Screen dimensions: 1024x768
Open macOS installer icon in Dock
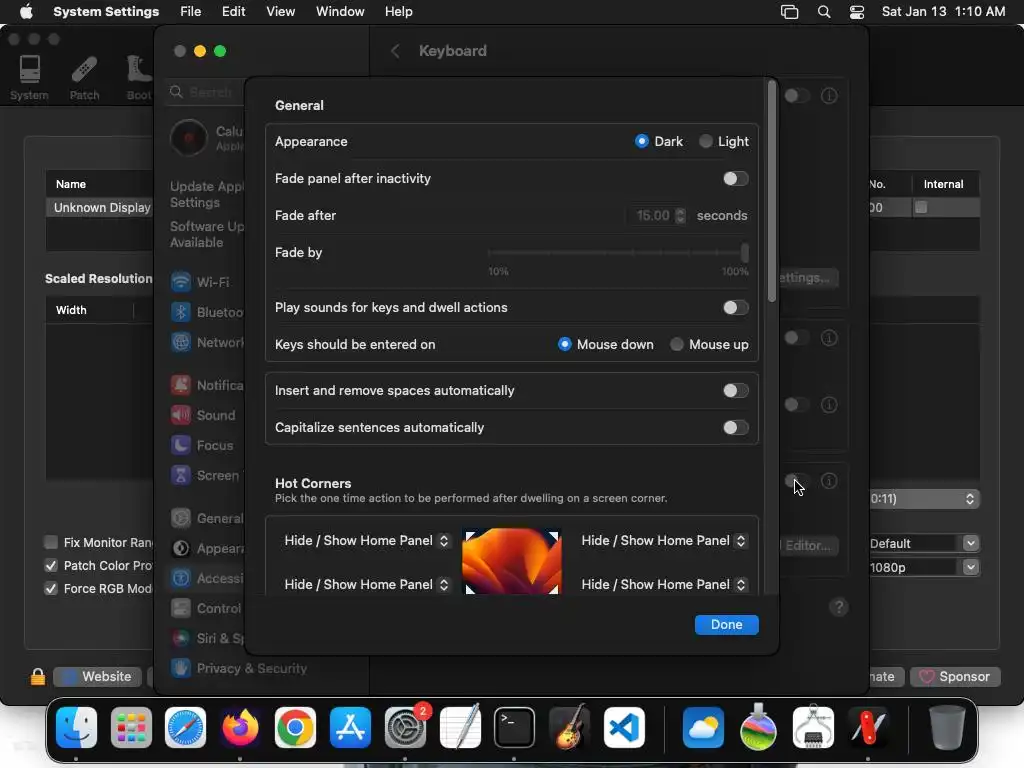tap(758, 727)
